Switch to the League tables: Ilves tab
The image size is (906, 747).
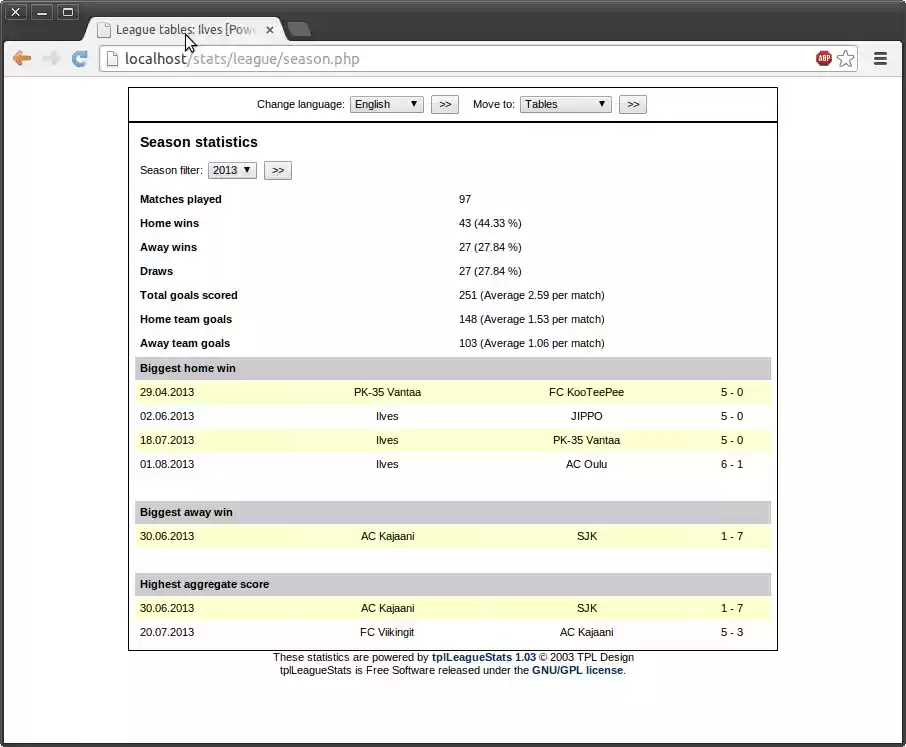click(180, 30)
